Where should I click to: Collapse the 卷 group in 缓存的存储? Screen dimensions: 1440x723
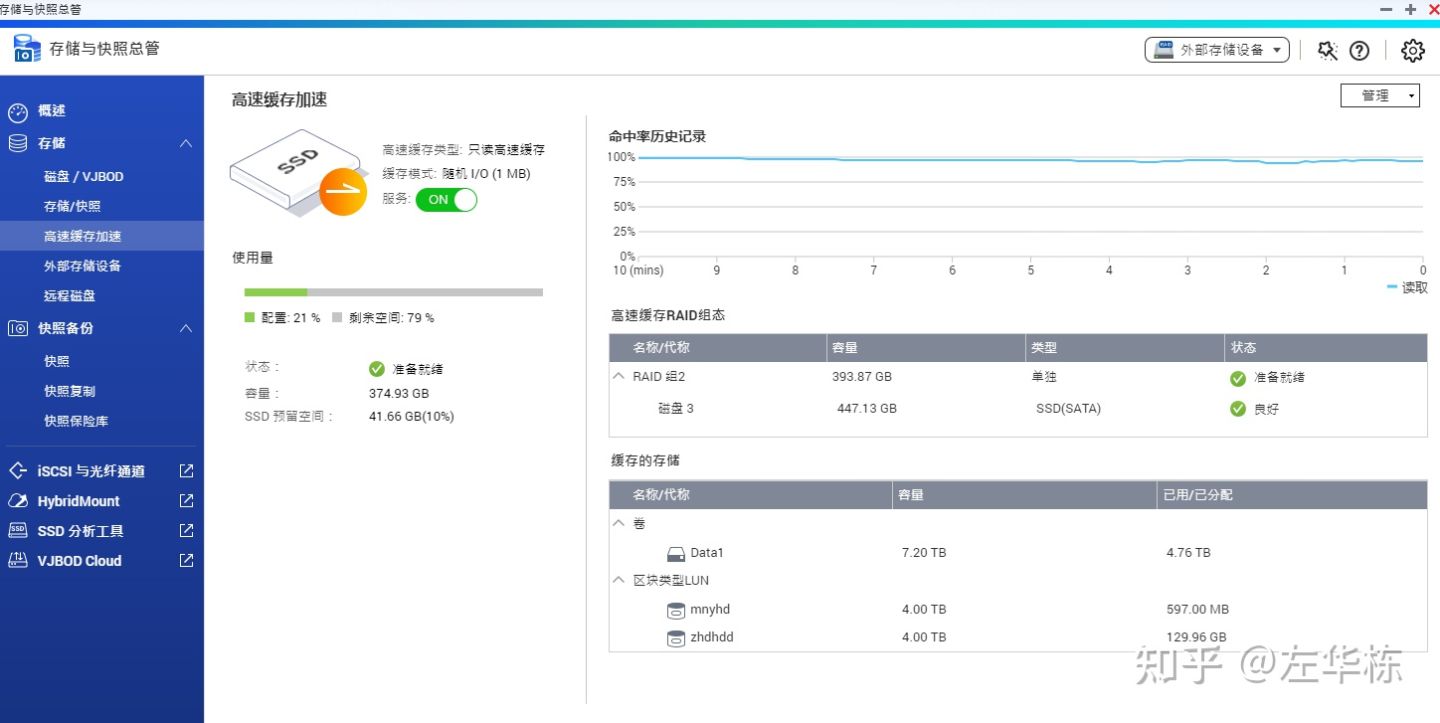[x=619, y=523]
